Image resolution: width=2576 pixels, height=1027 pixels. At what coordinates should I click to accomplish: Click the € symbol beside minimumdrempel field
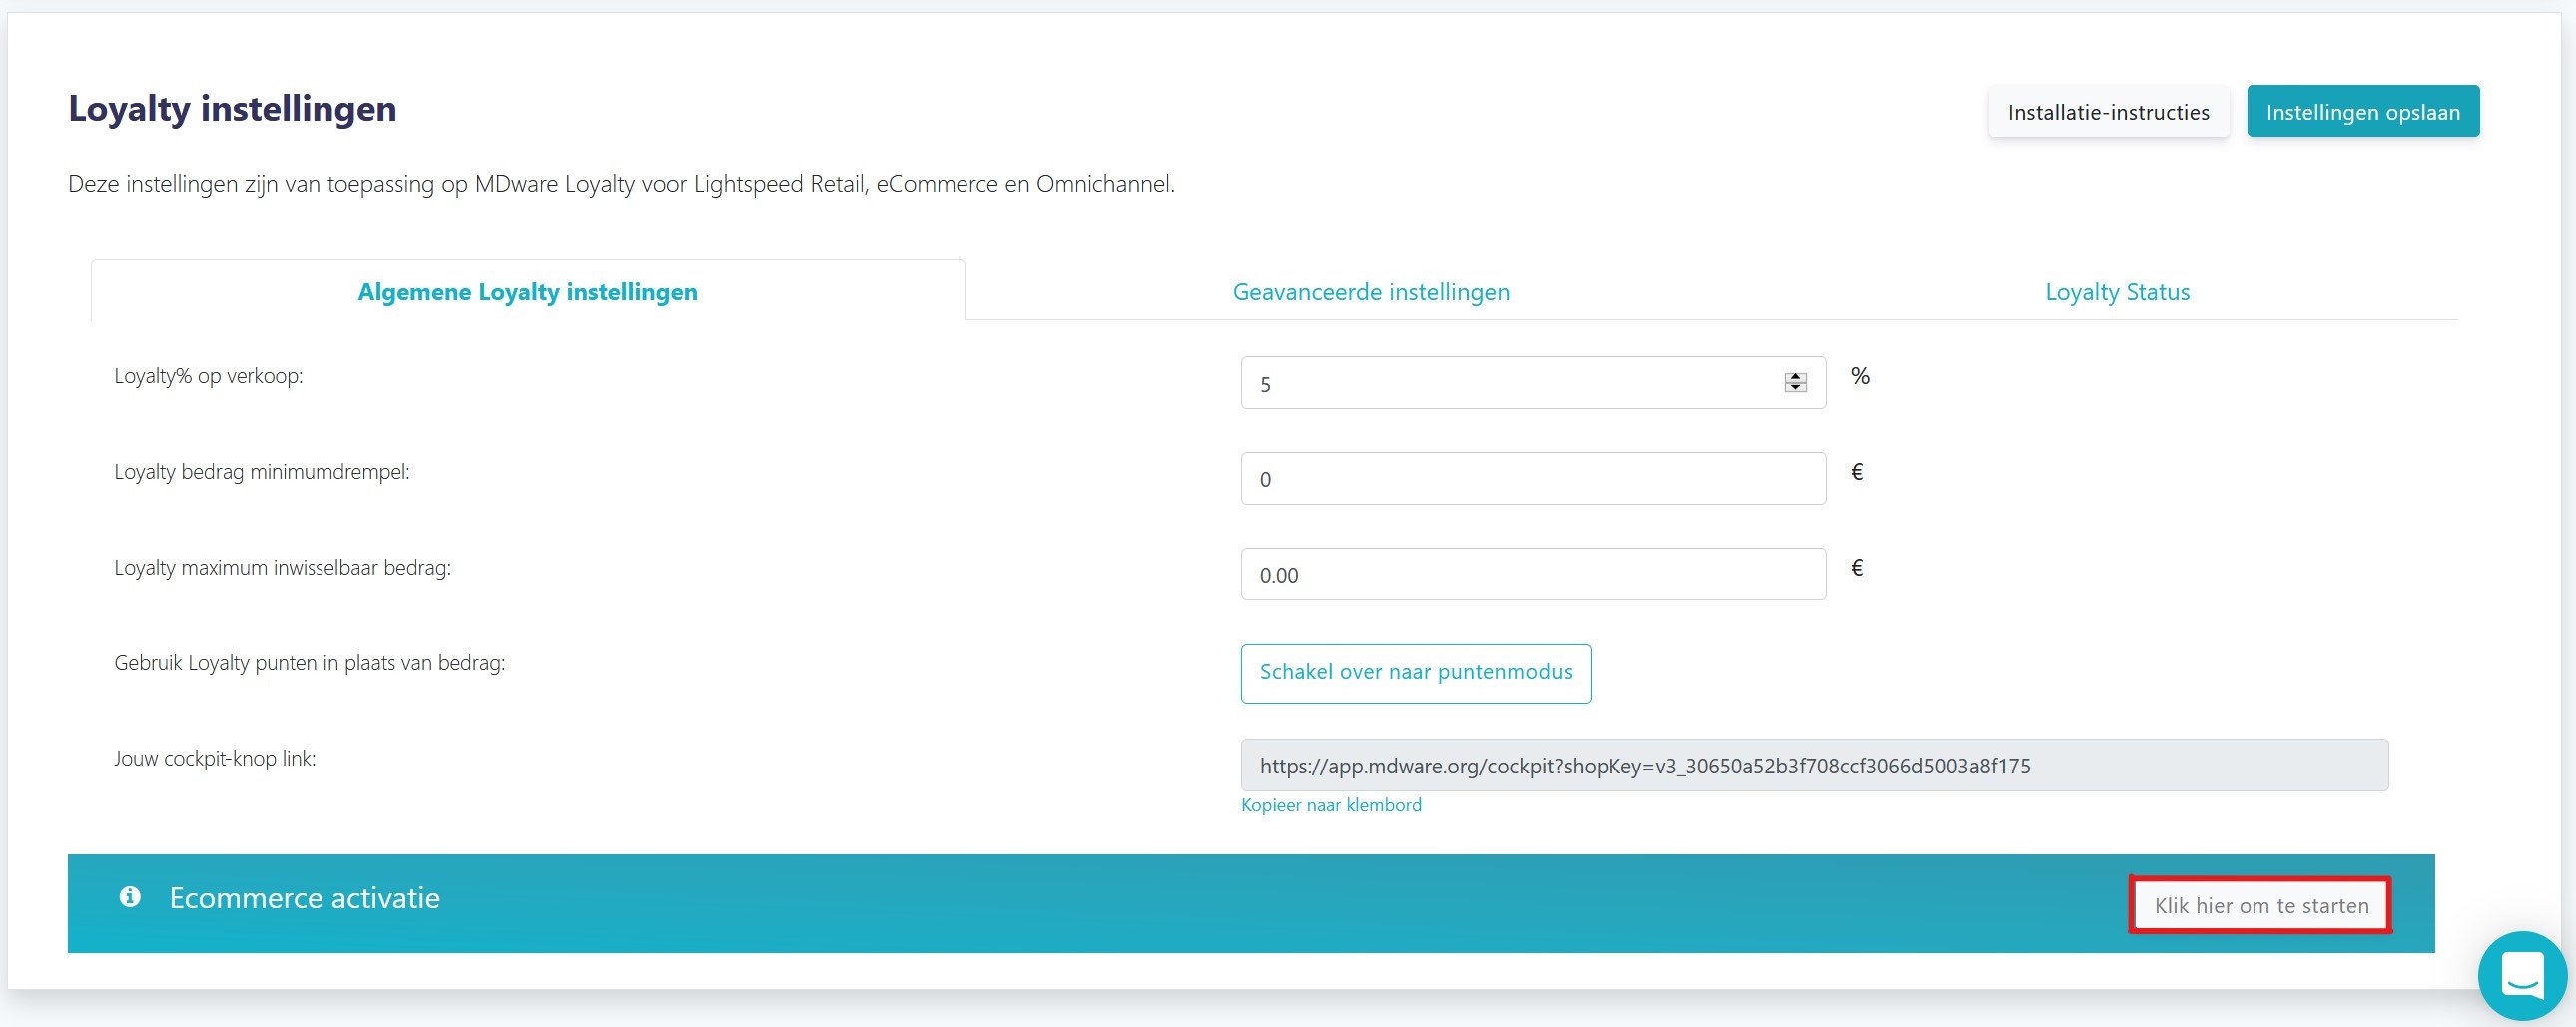click(x=1857, y=472)
